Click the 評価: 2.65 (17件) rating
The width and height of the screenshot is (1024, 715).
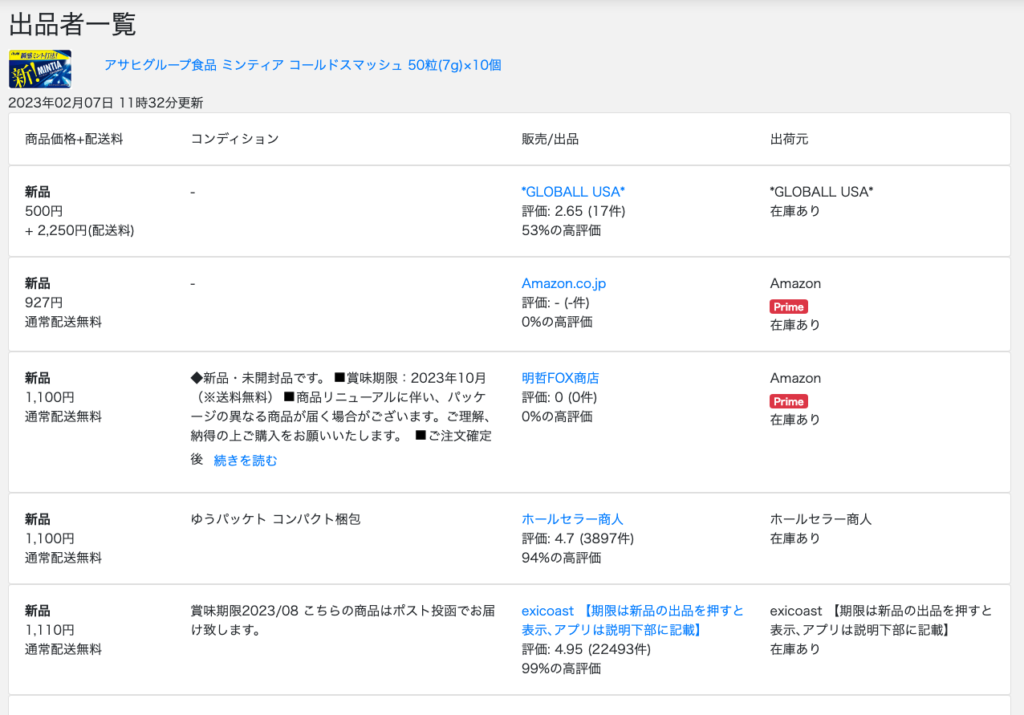573,212
